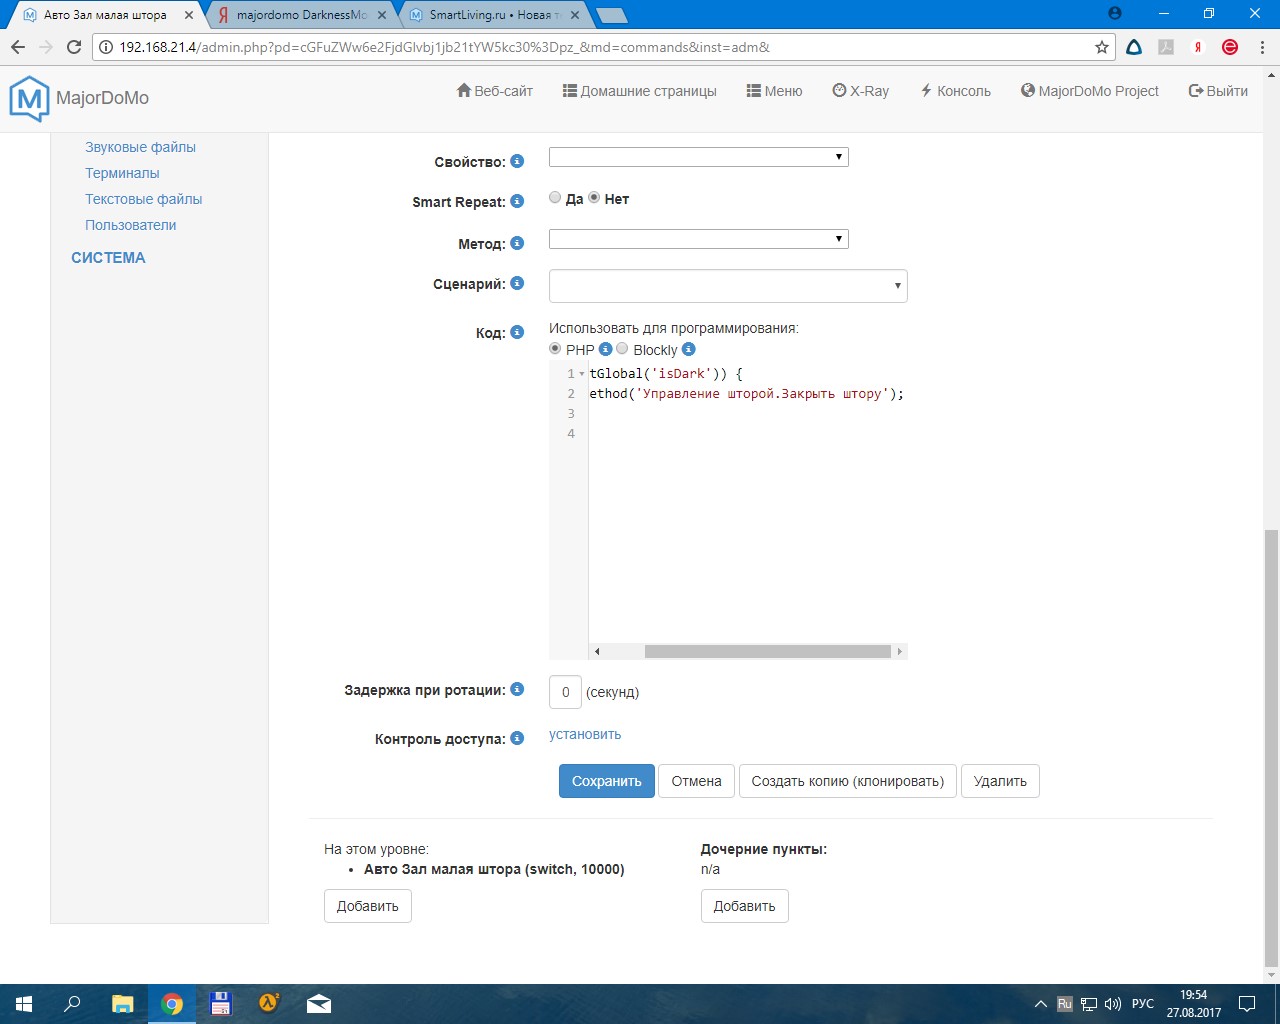Open Текстовые файлы in sidebar
This screenshot has height=1024, width=1280.
144,199
